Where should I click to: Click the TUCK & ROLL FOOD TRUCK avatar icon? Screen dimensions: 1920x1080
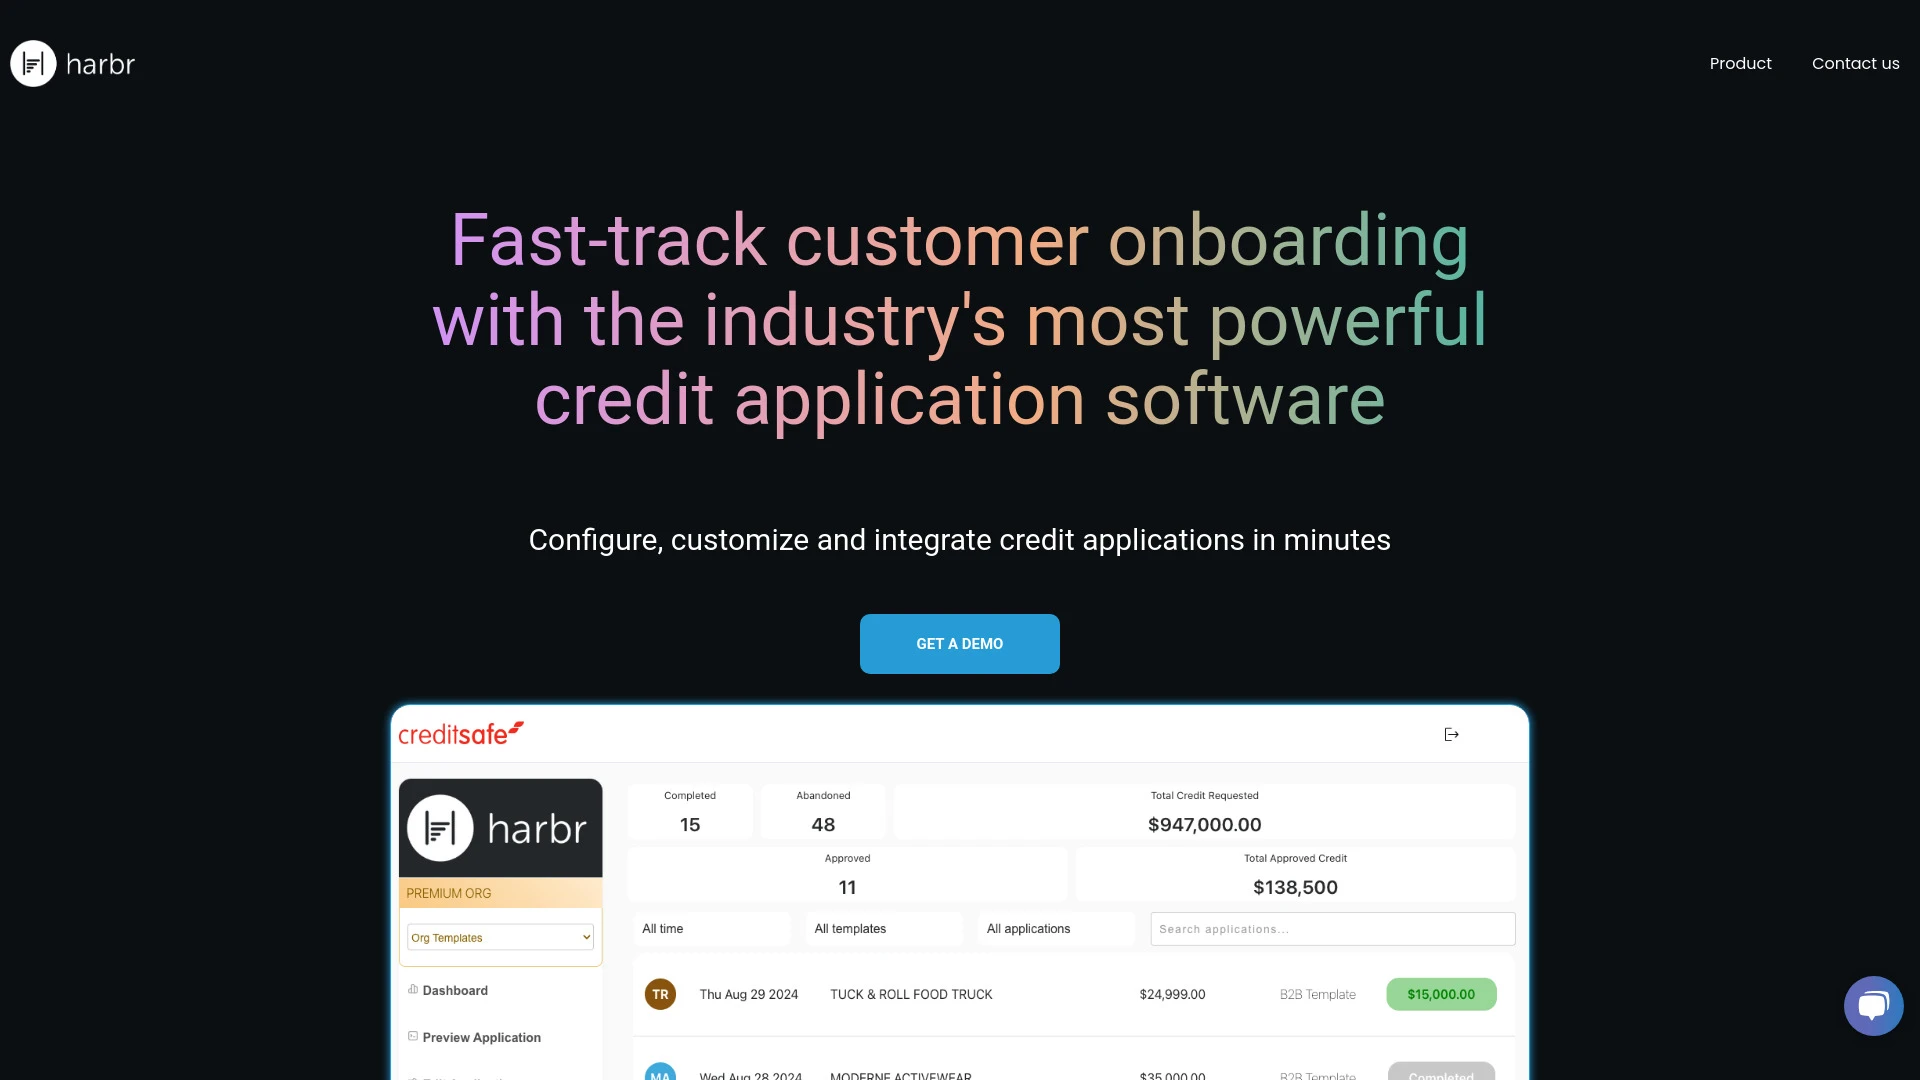tap(659, 993)
